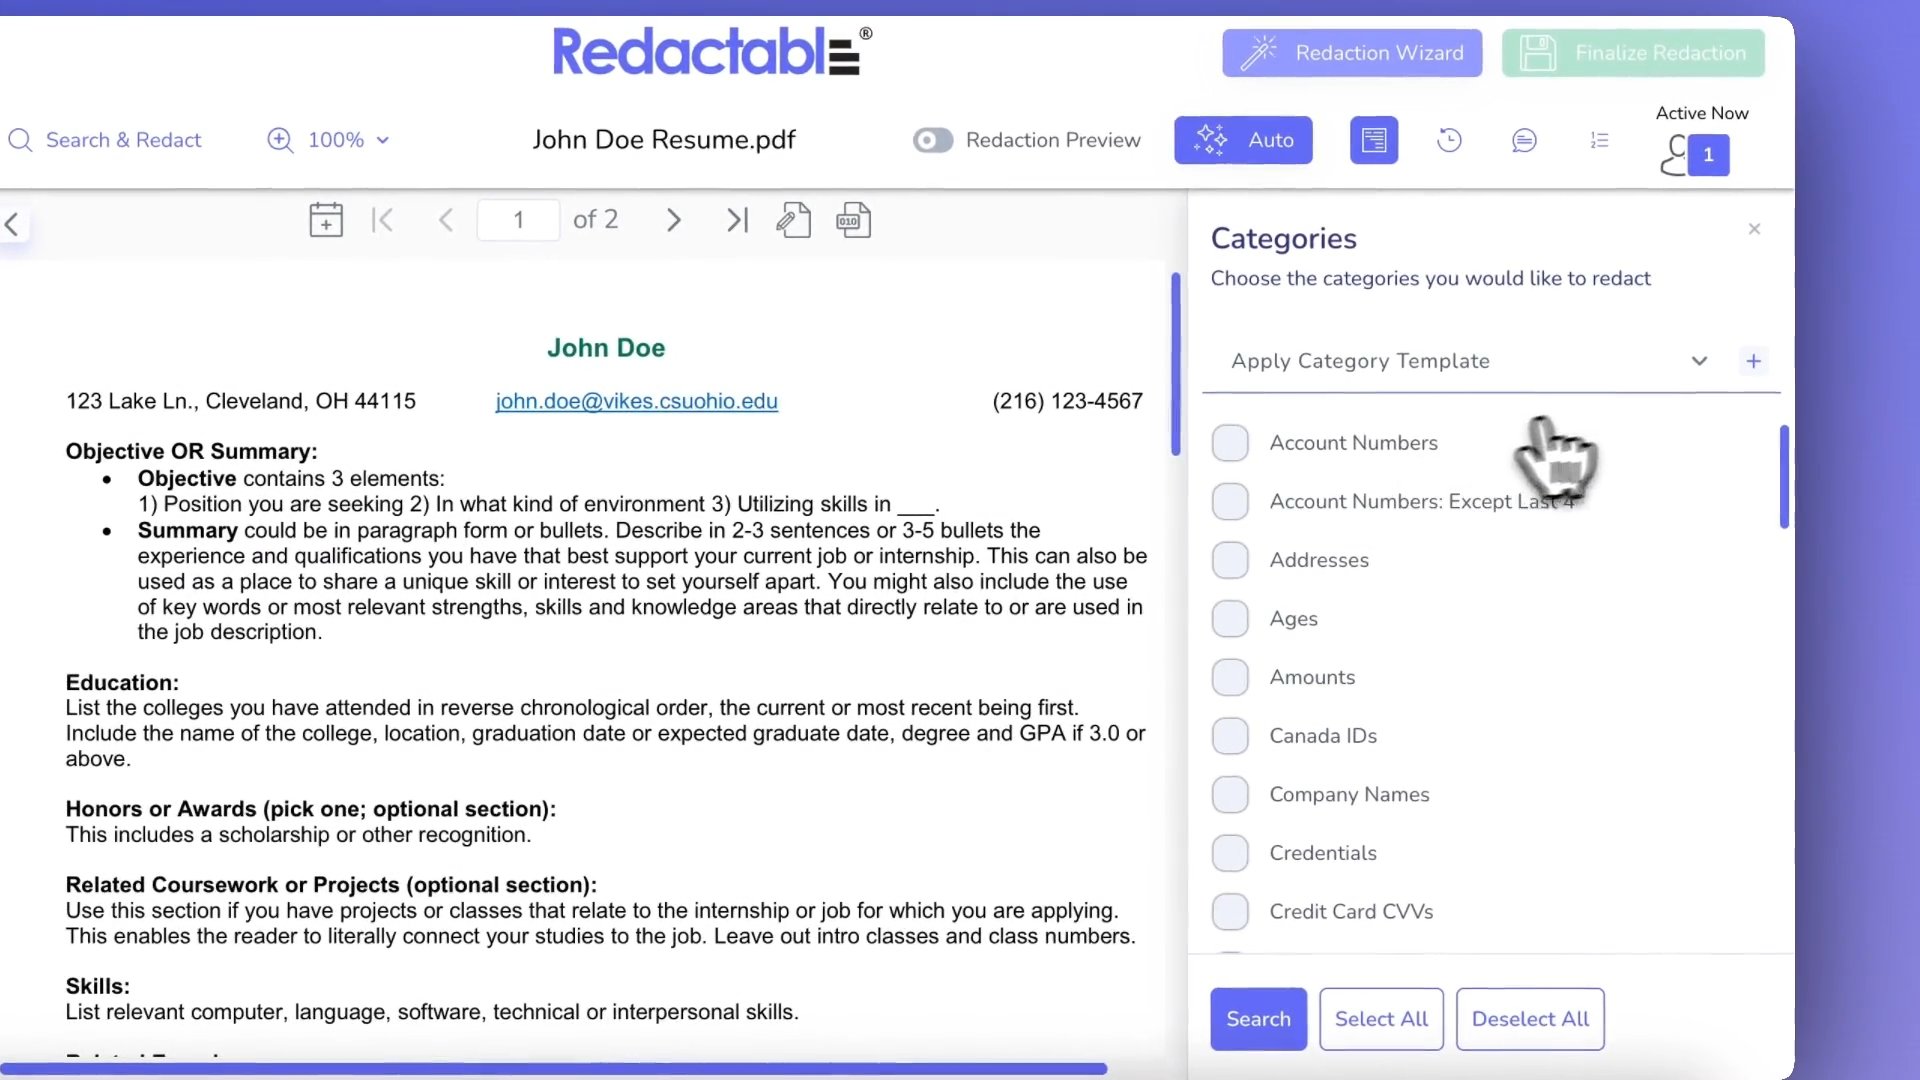This screenshot has width=1920, height=1080.
Task: Open the categories panel icon button
Action: tap(1374, 140)
